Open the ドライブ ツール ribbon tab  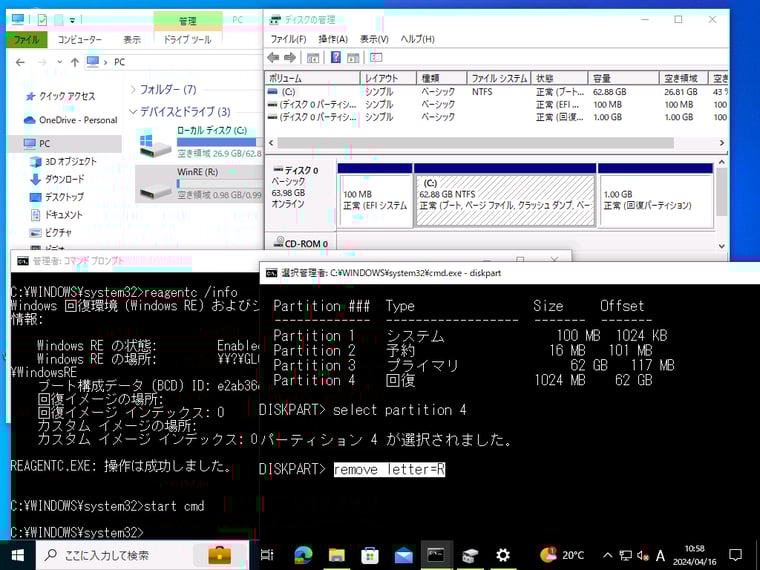pos(188,40)
